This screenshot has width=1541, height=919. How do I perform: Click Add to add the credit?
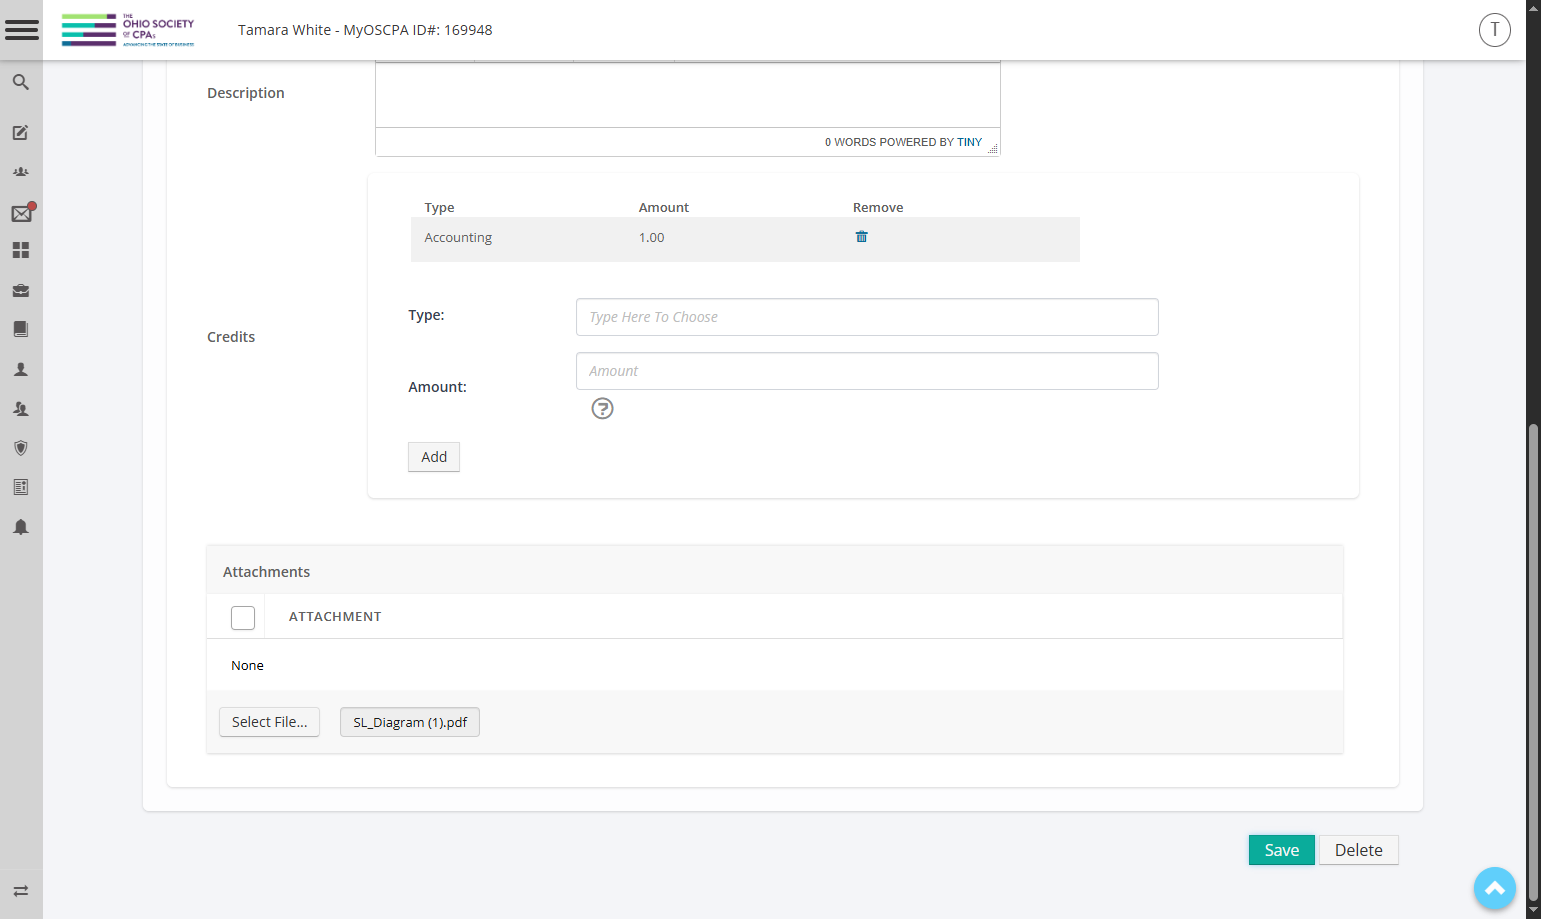(434, 457)
